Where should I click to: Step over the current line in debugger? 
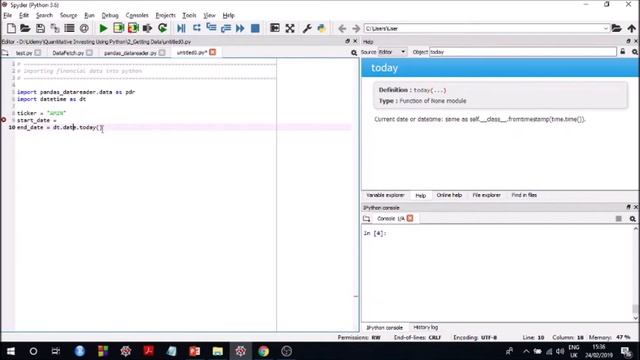[x=197, y=28]
